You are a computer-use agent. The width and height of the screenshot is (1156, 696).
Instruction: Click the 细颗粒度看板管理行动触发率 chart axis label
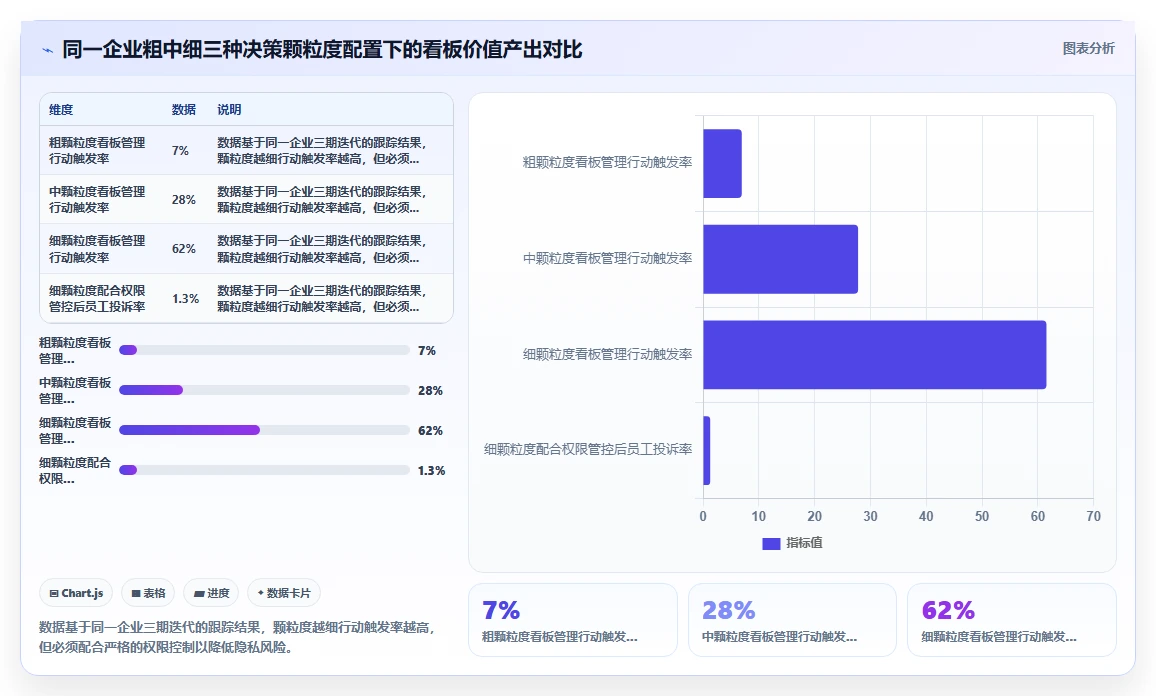pos(607,354)
